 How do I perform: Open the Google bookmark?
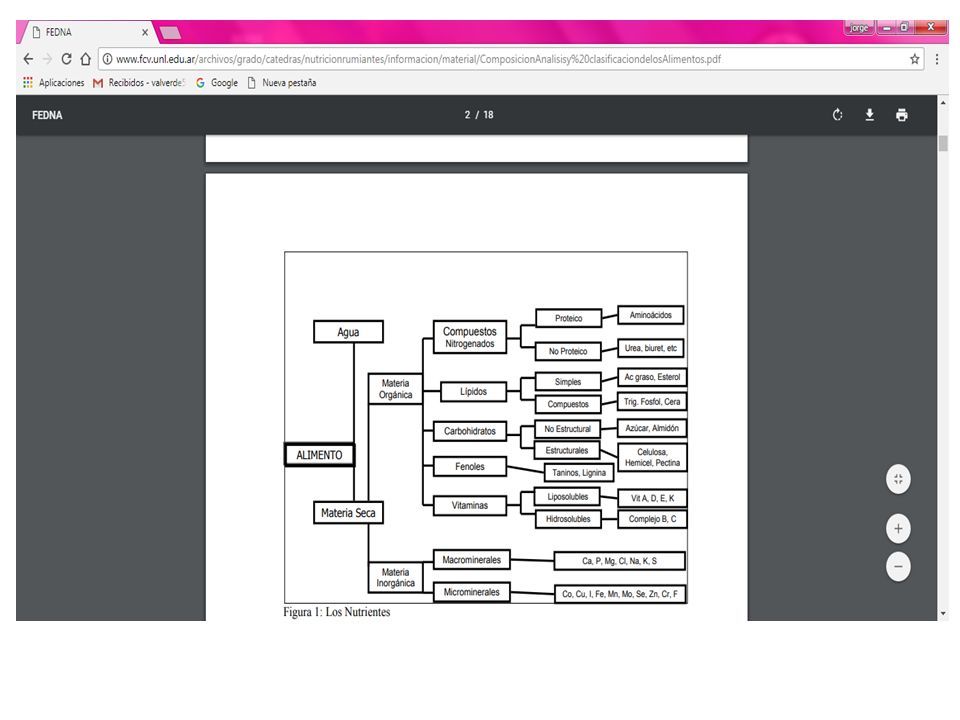(217, 83)
